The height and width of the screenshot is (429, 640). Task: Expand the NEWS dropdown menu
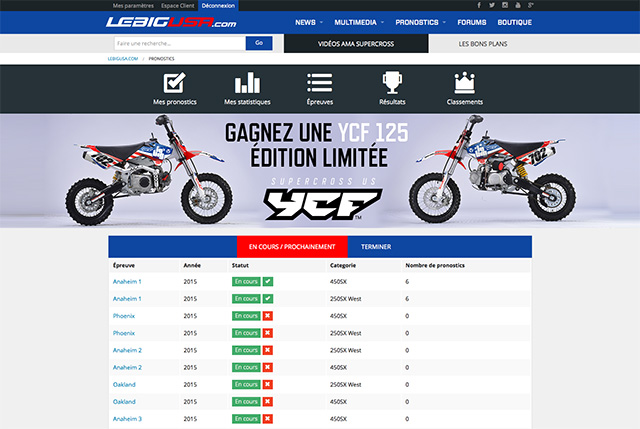tap(309, 22)
